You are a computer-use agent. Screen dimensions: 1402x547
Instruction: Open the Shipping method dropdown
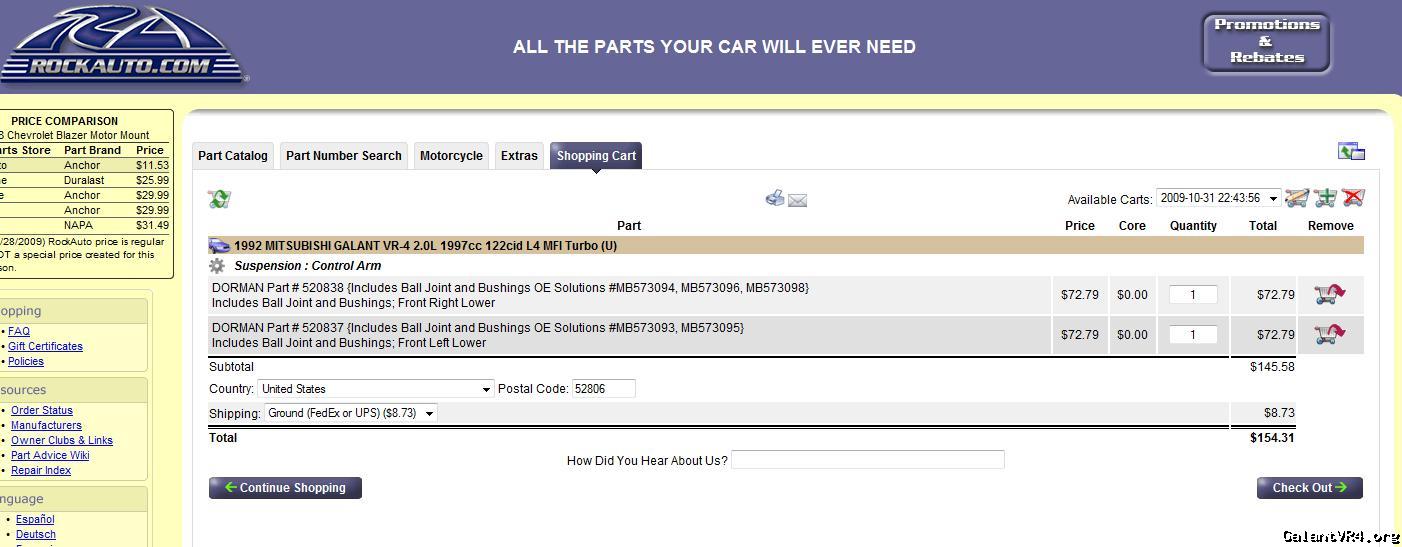[x=350, y=413]
